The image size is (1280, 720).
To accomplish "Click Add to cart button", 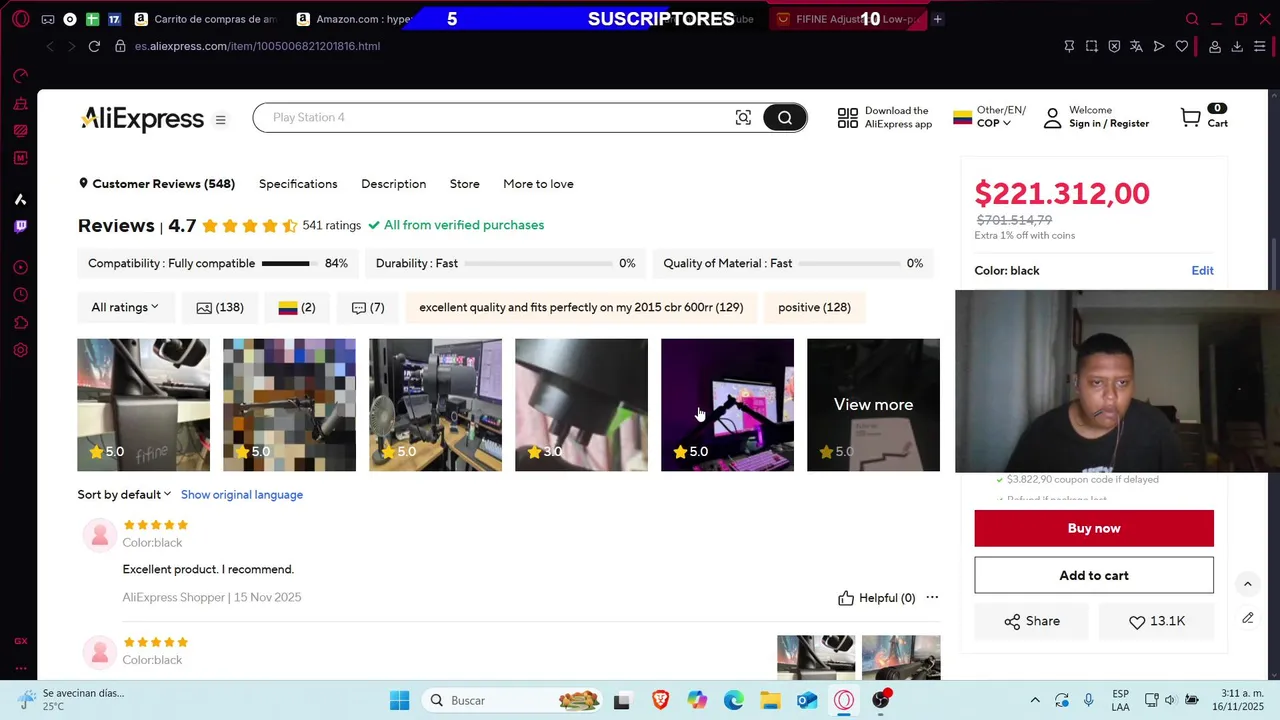I will 1094,575.
